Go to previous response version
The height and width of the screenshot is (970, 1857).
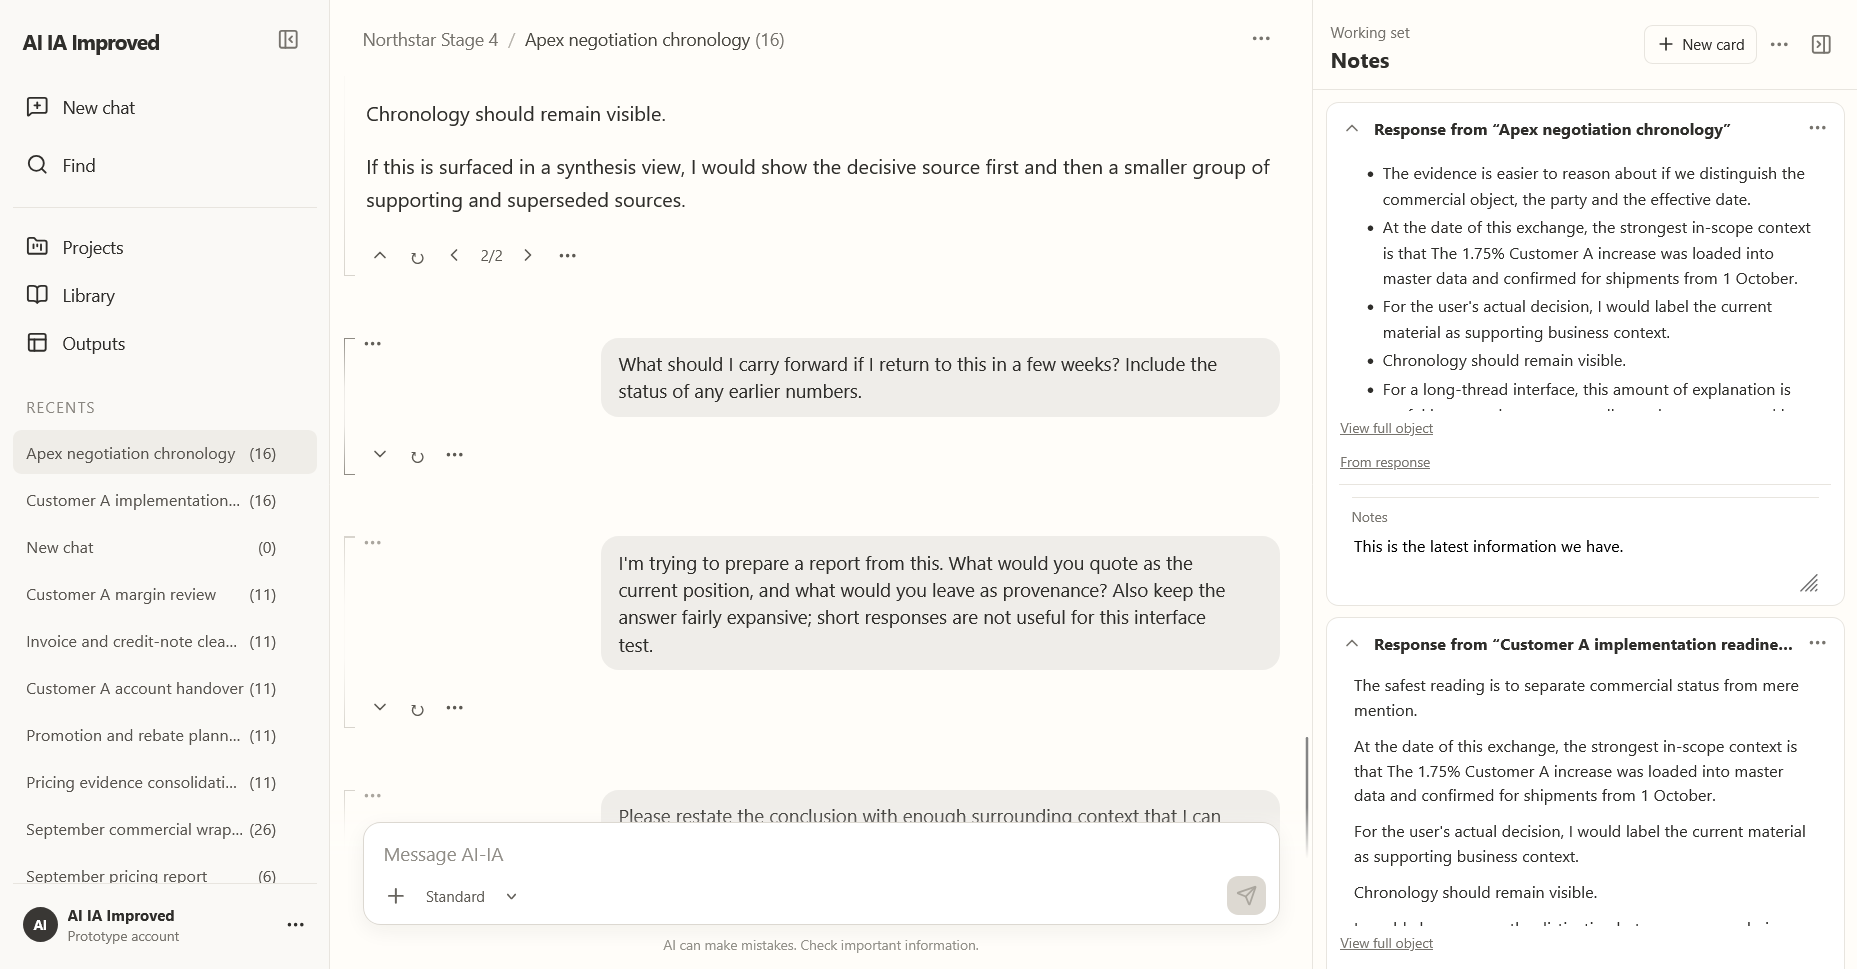[x=454, y=256]
